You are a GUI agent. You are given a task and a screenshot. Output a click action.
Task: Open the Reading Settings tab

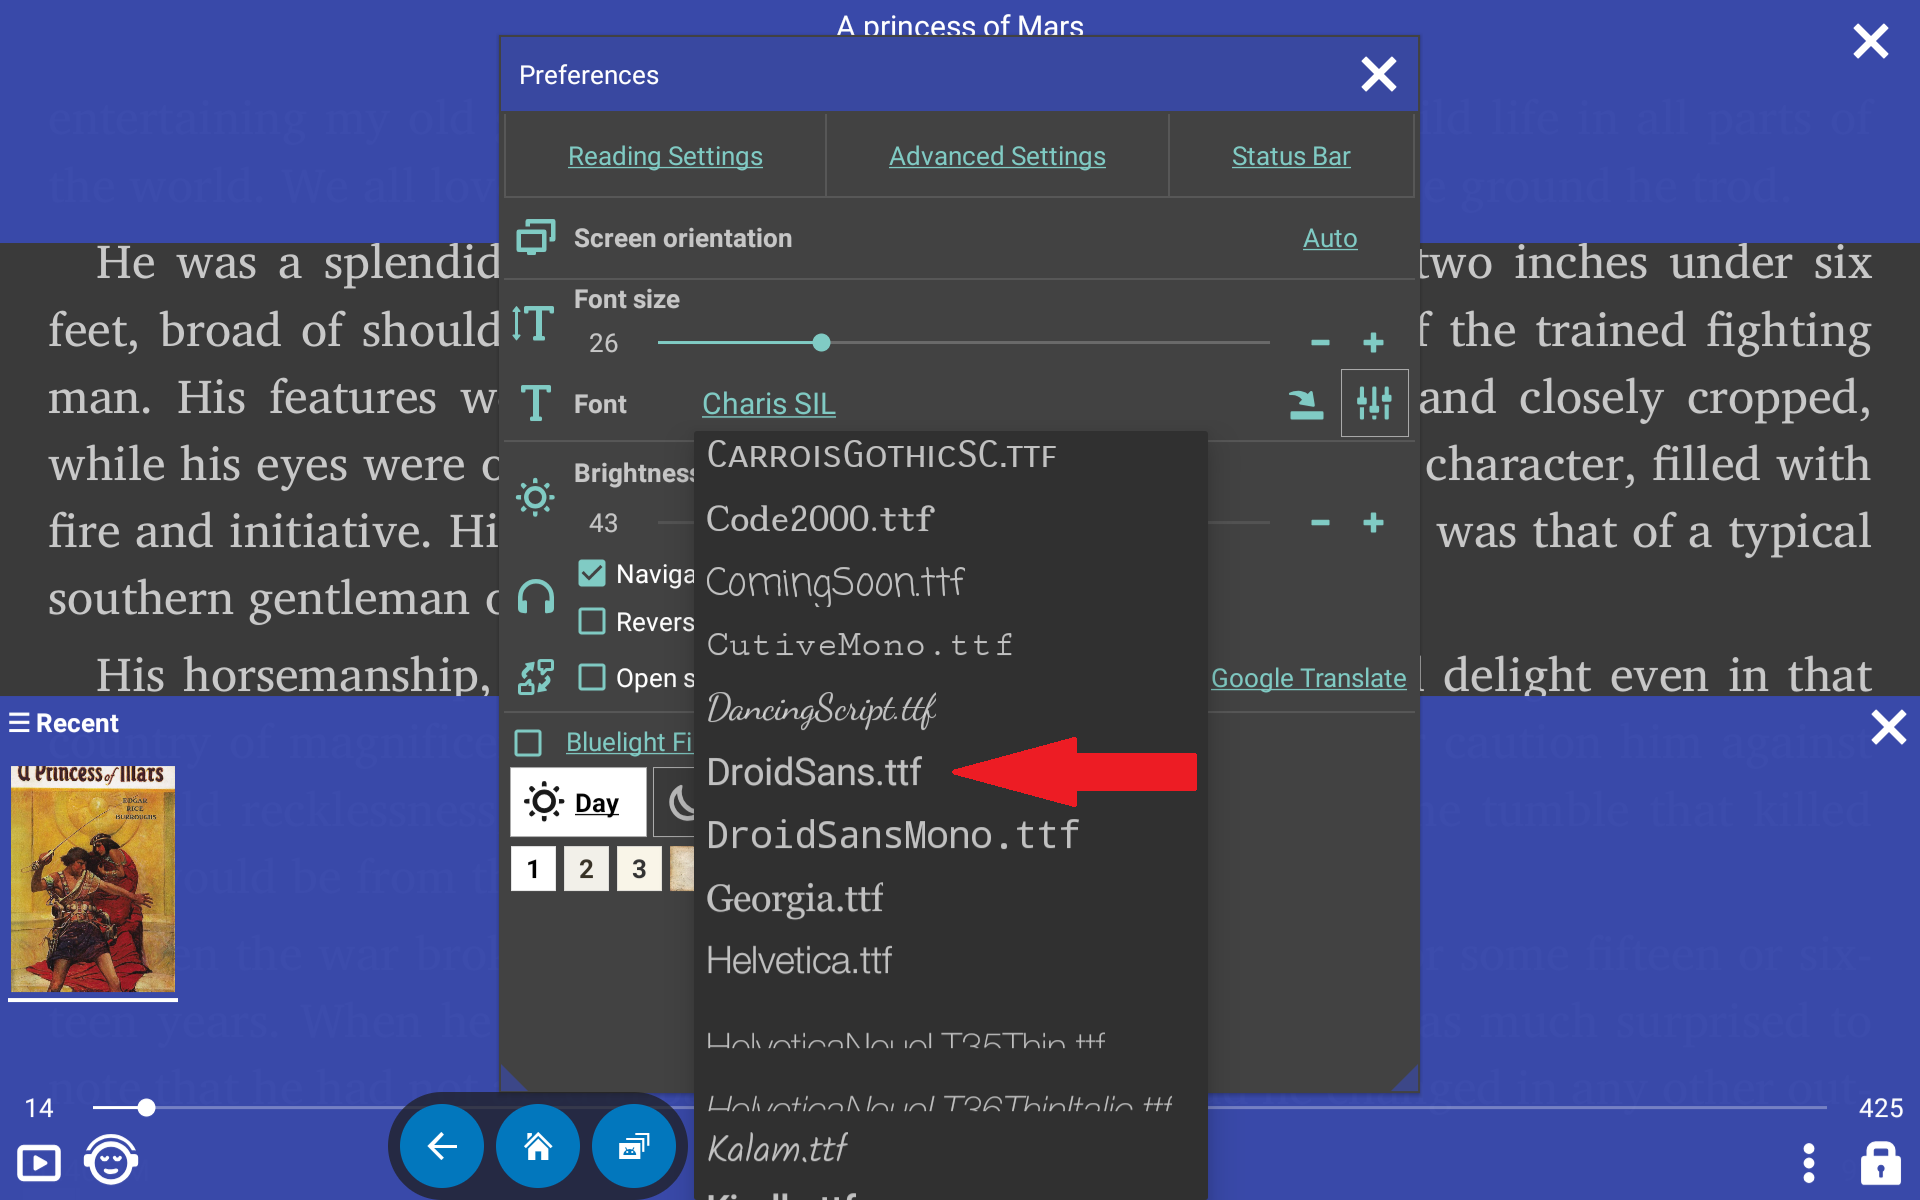[x=665, y=156]
